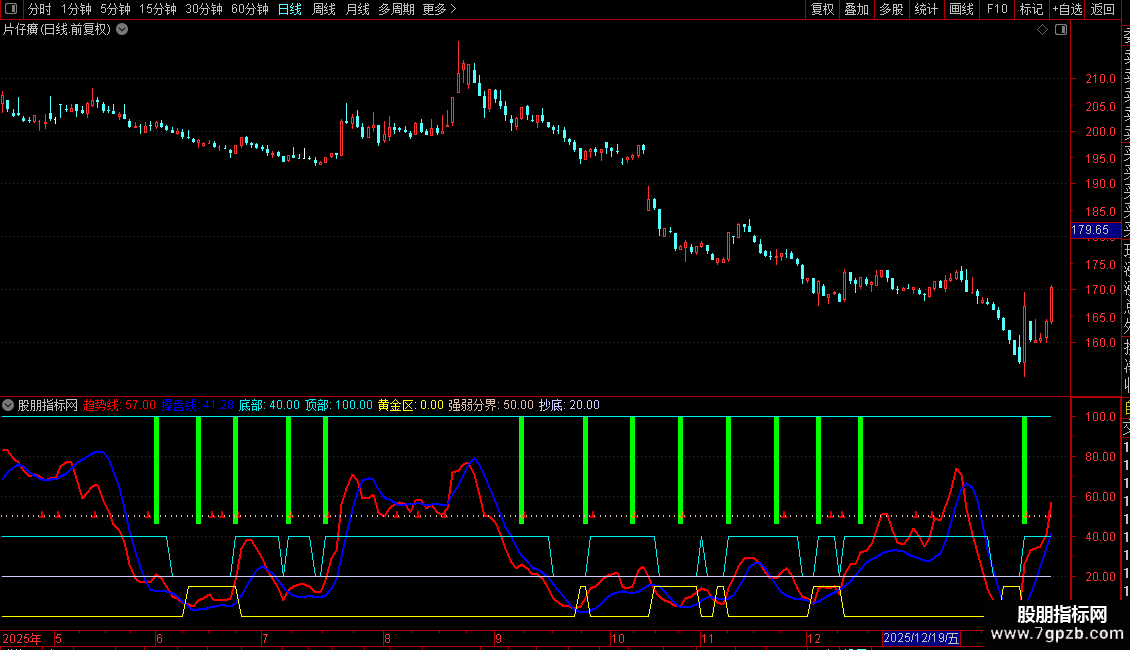Expand 更多 for more period options

click(439, 10)
